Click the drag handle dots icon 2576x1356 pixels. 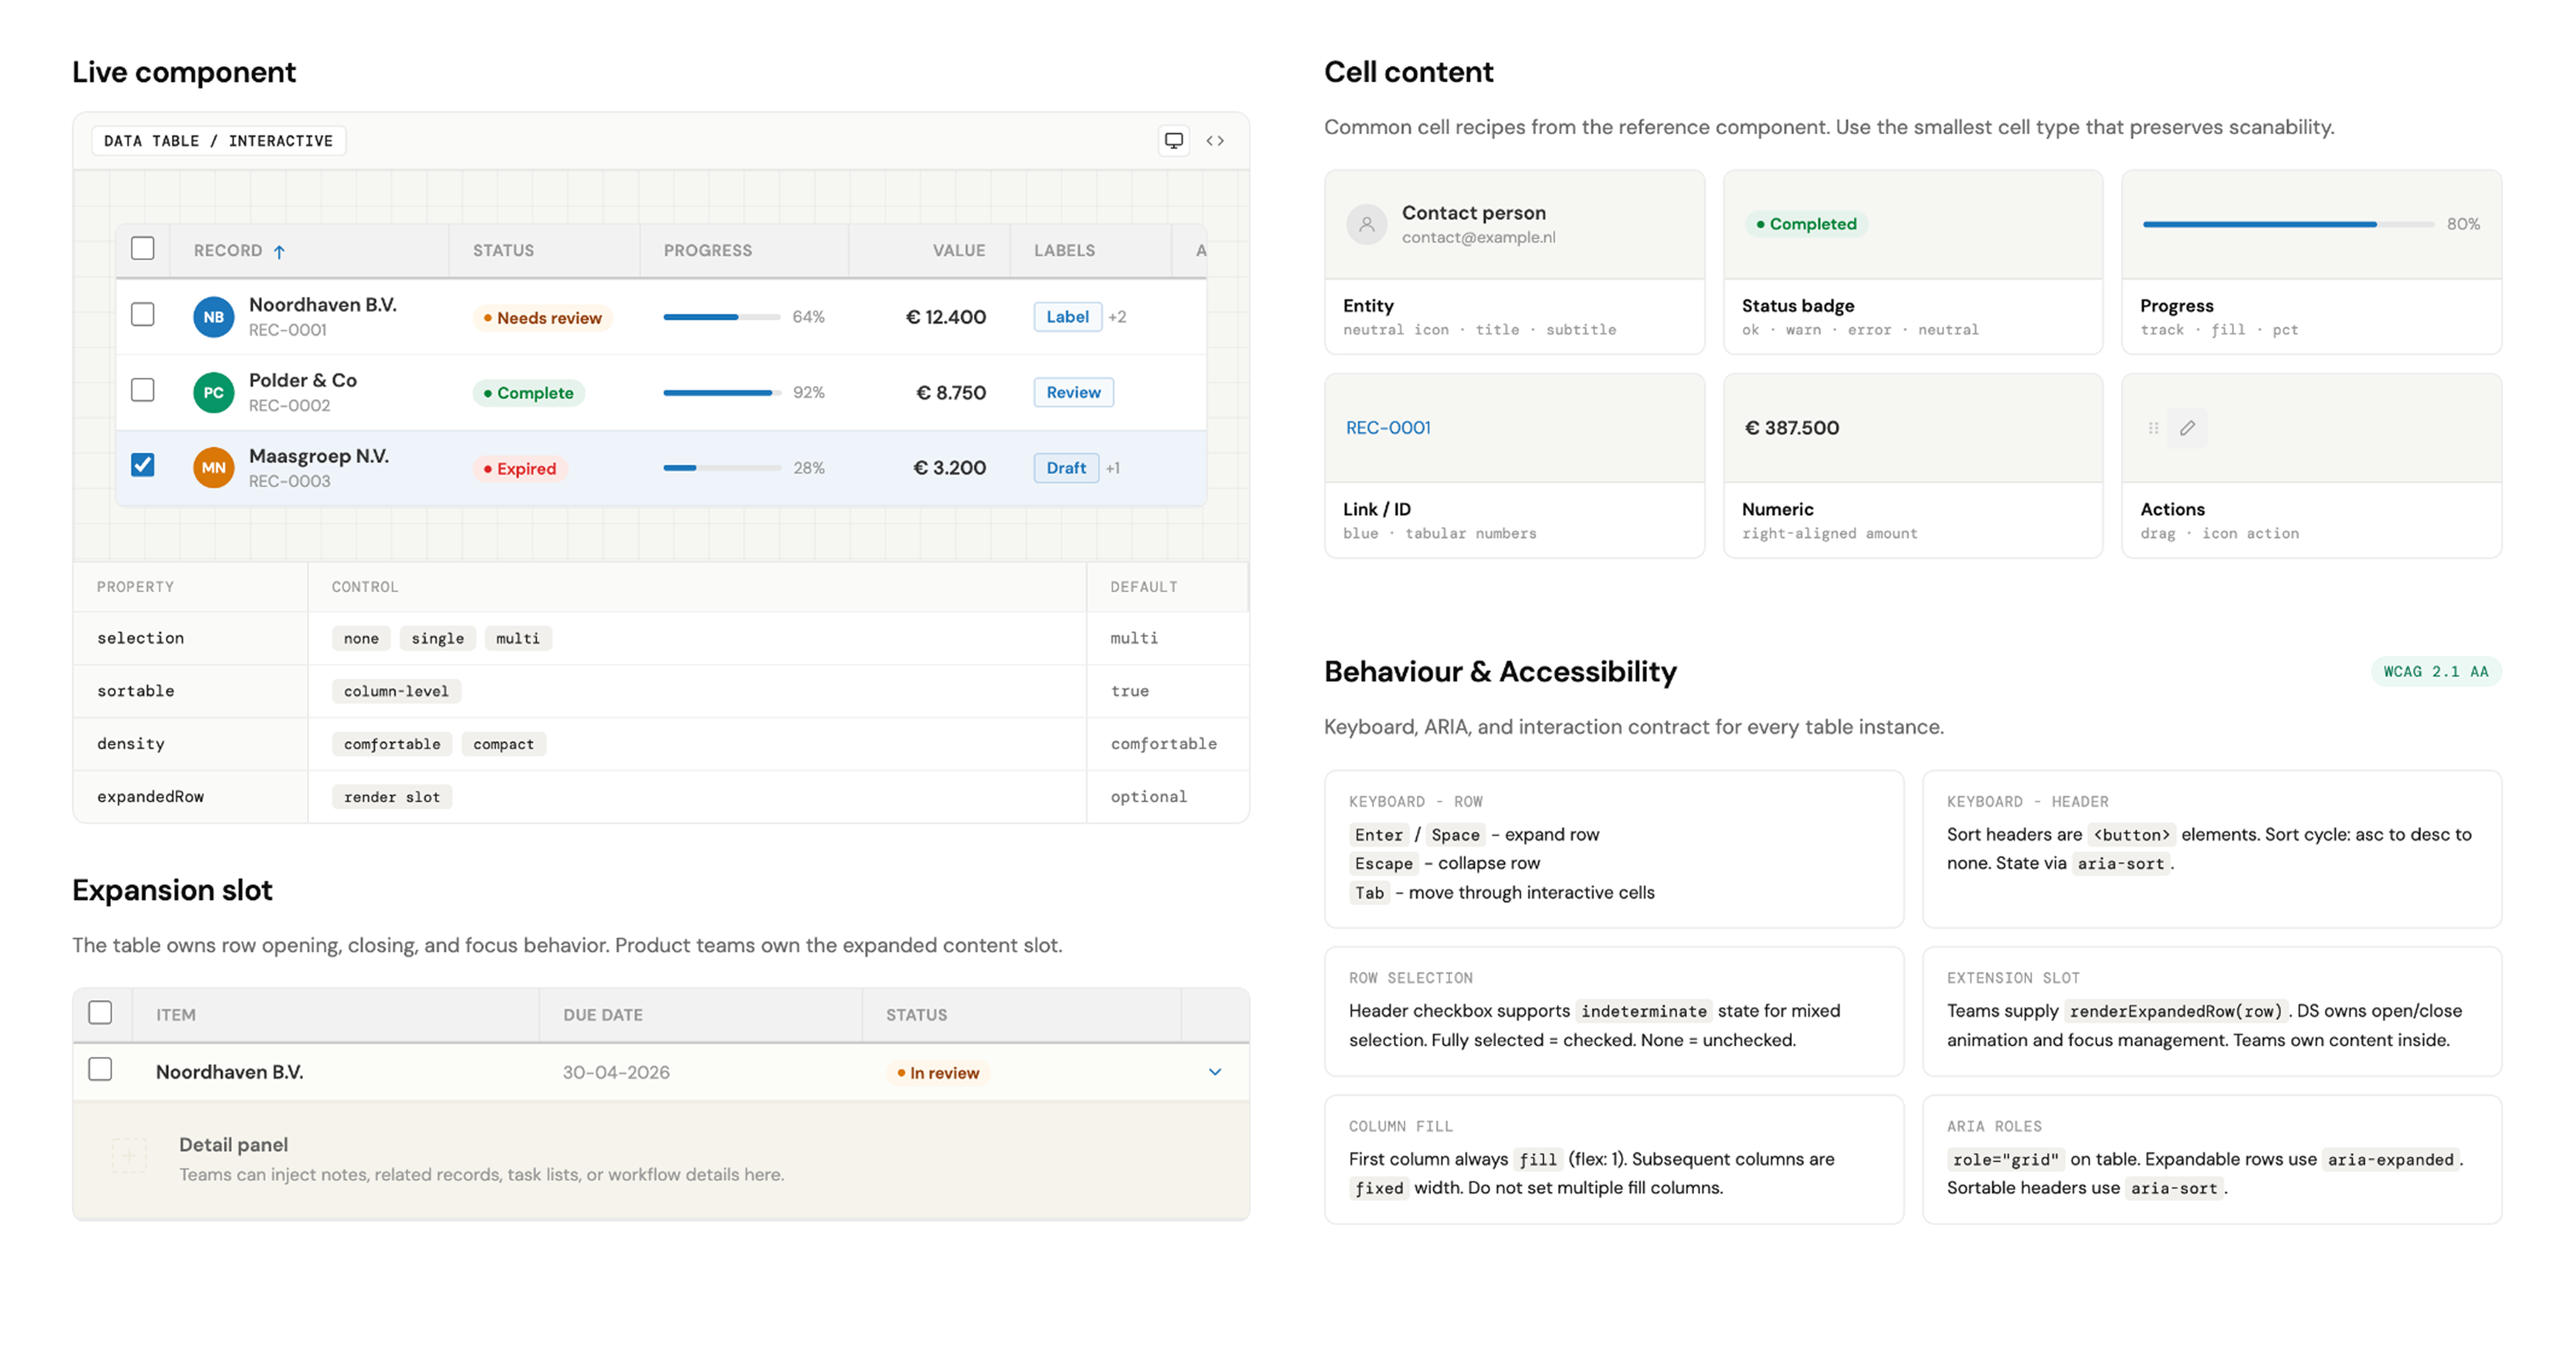pos(2153,428)
